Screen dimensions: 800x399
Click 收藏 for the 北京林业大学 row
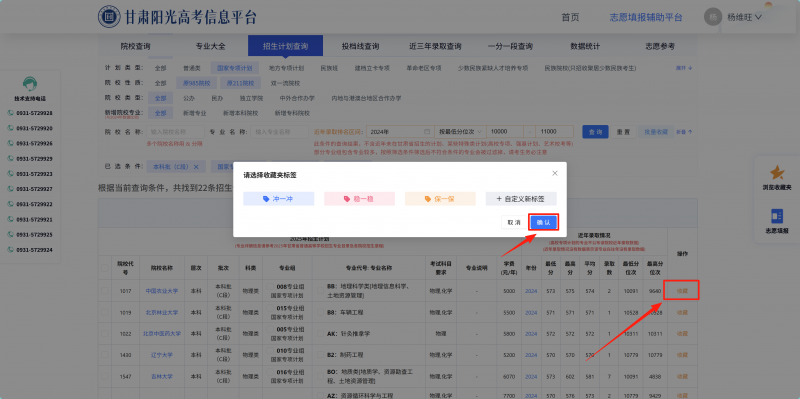pos(682,312)
